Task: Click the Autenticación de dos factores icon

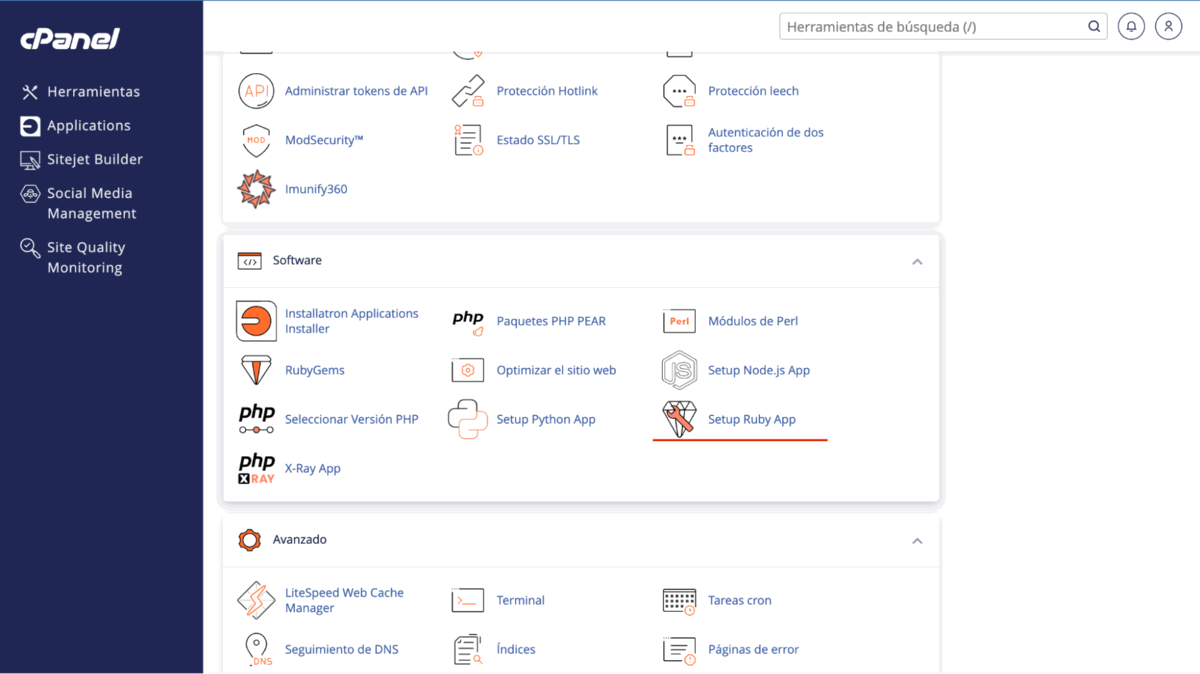Action: point(680,140)
